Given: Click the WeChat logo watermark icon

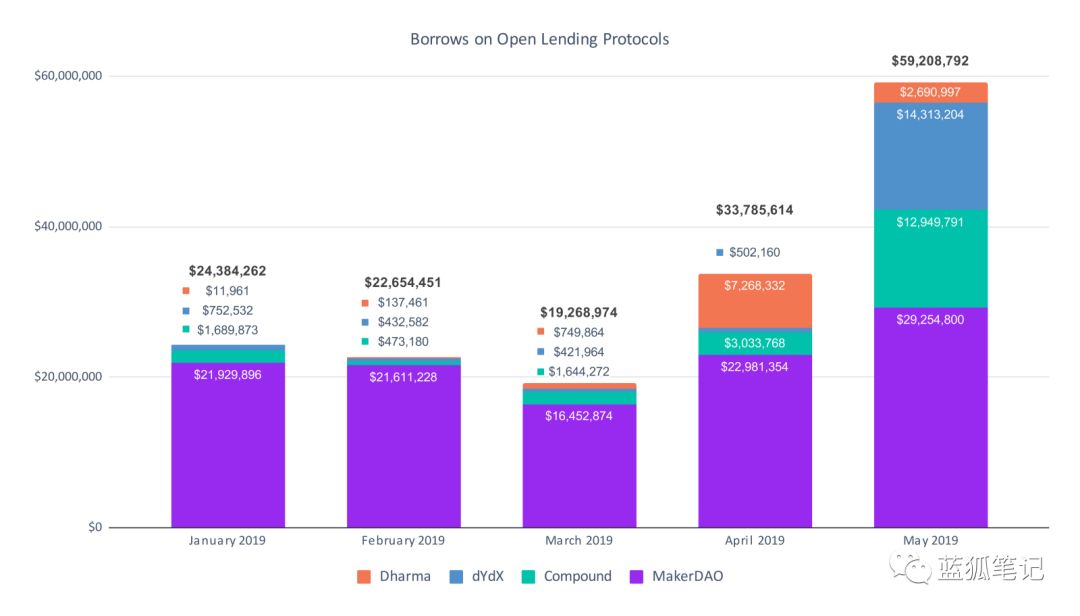Looking at the screenshot, I should (x=910, y=568).
